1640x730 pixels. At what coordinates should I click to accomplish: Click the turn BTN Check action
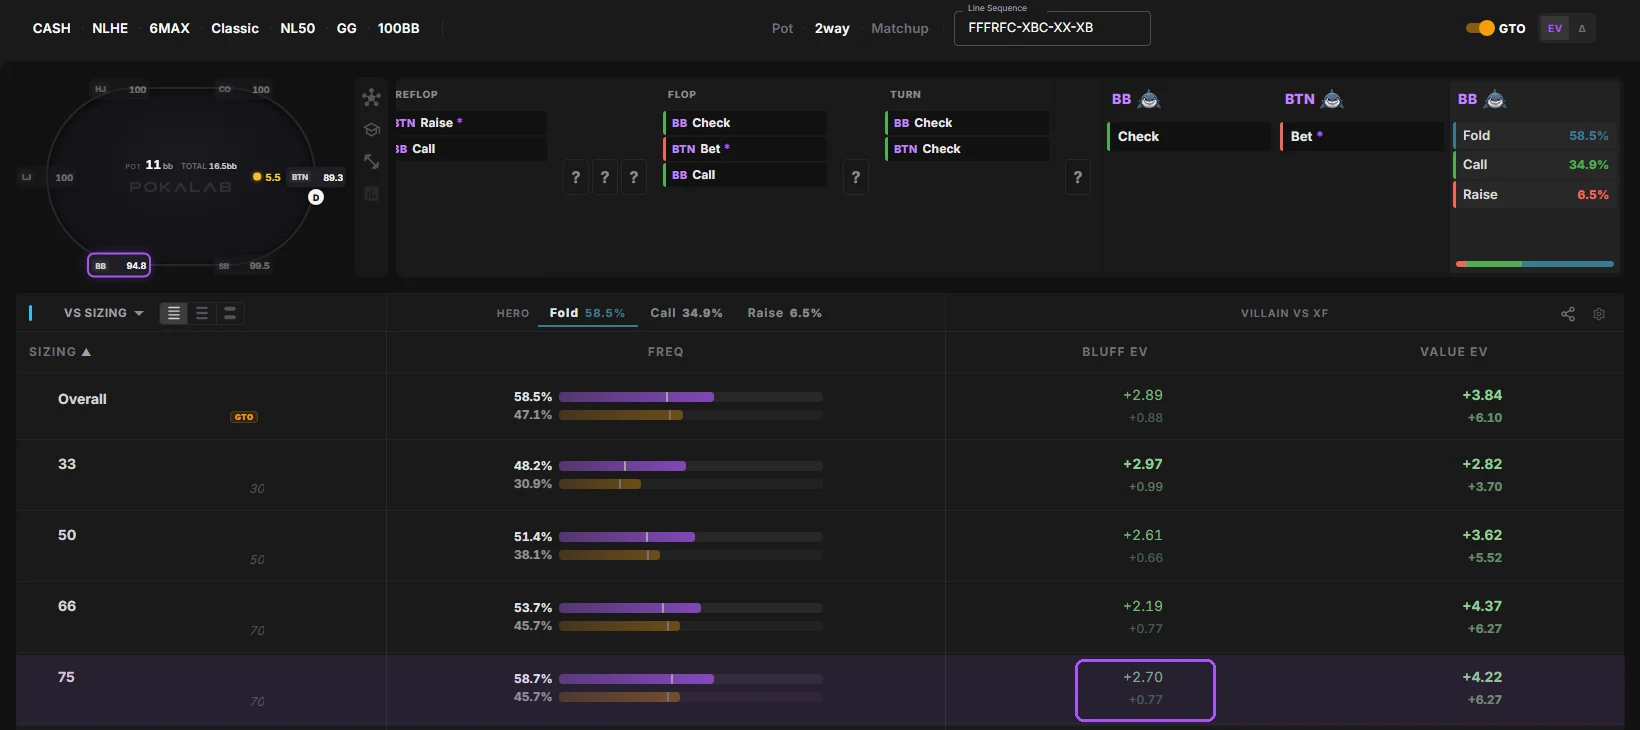(x=967, y=148)
